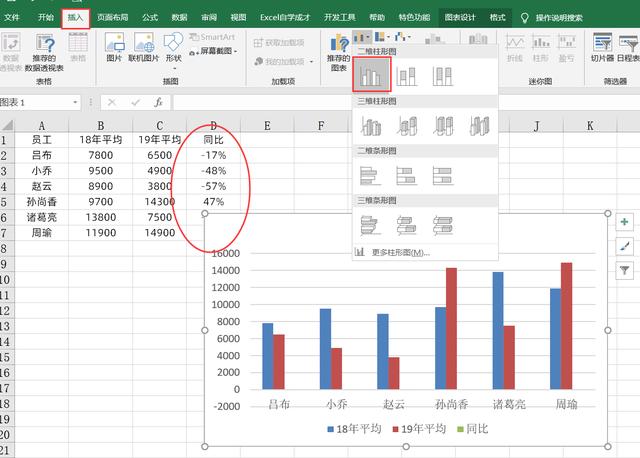Select the 19年平均 legend entry
Image resolution: width=640 pixels, height=458 pixels.
click(x=419, y=429)
